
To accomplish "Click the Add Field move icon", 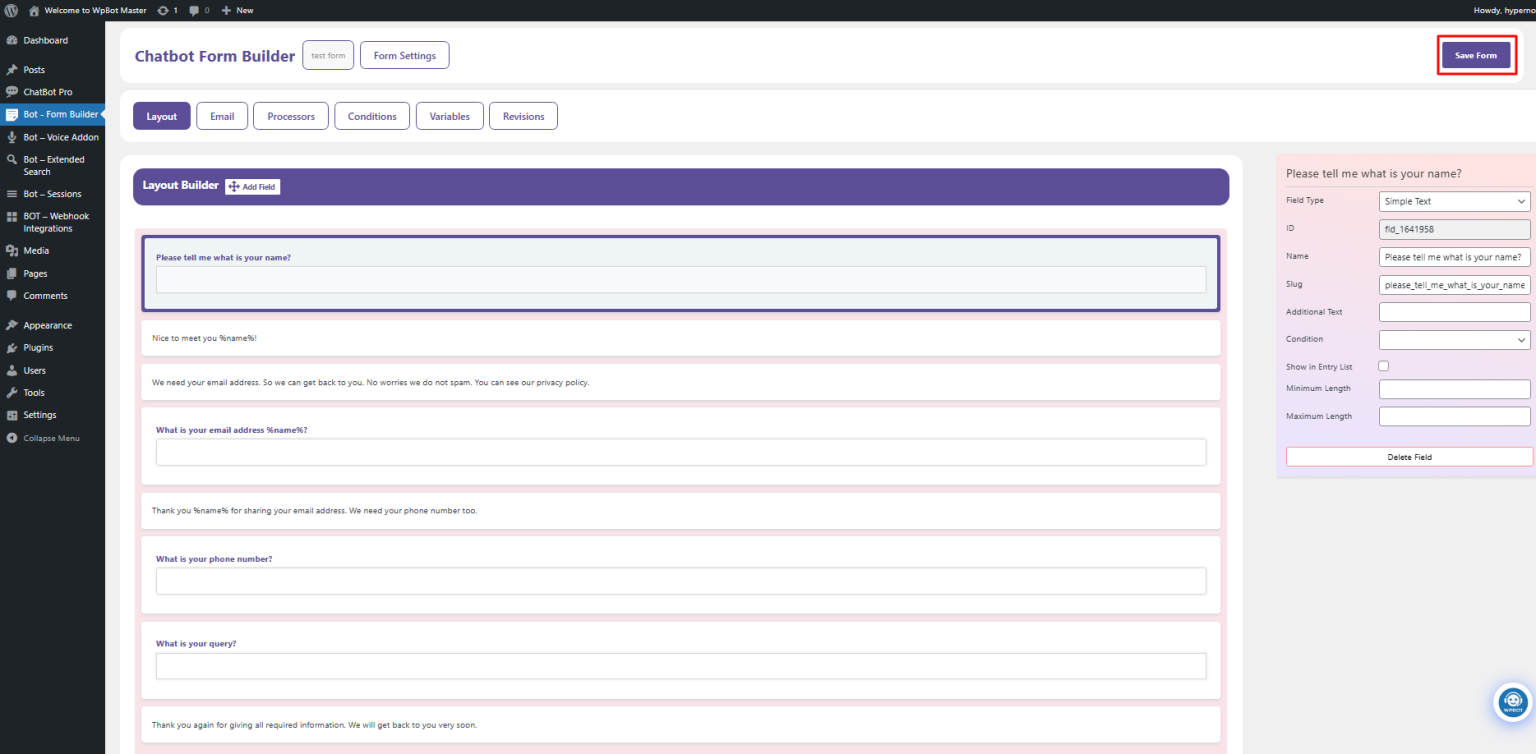I will point(234,186).
